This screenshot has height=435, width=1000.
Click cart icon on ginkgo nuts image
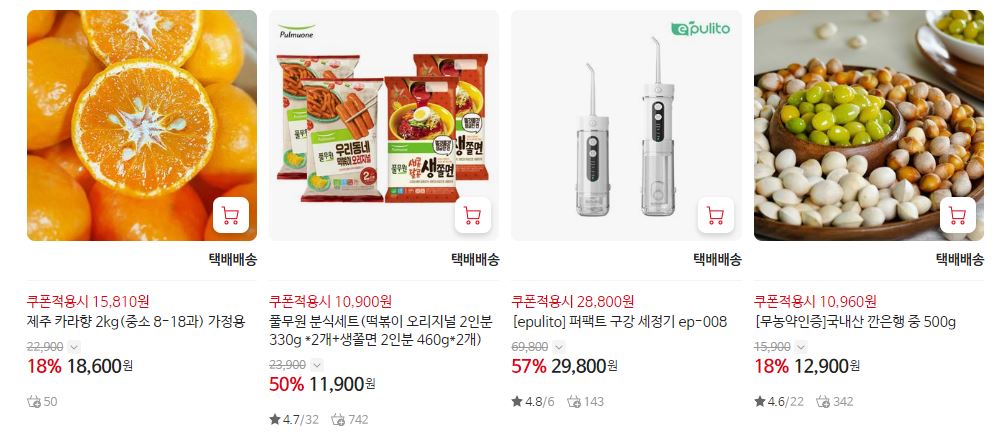pyautogui.click(x=957, y=215)
